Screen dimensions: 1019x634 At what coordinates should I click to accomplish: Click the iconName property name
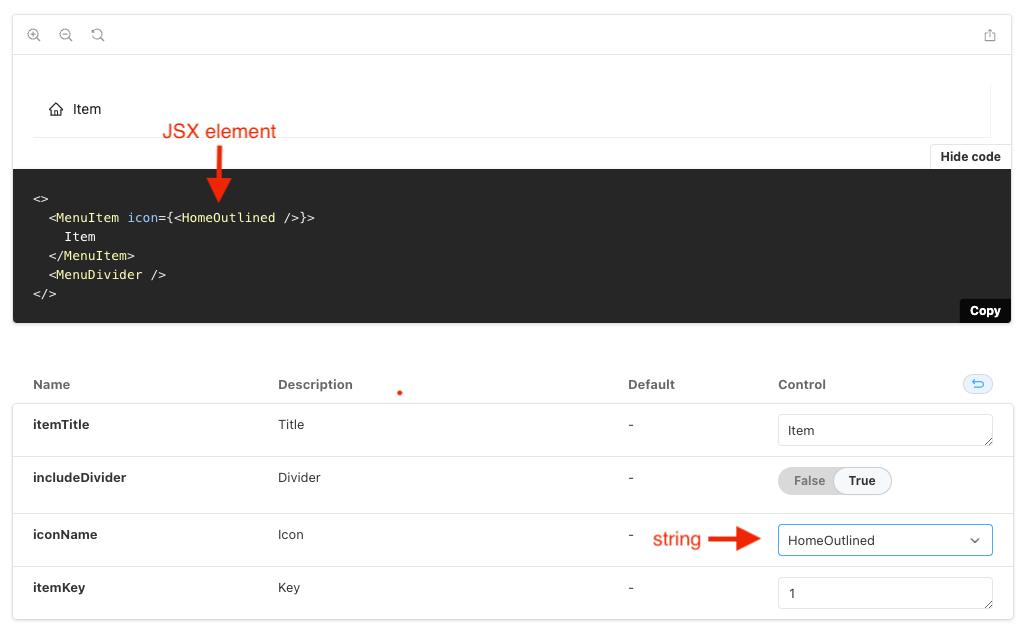click(x=65, y=535)
